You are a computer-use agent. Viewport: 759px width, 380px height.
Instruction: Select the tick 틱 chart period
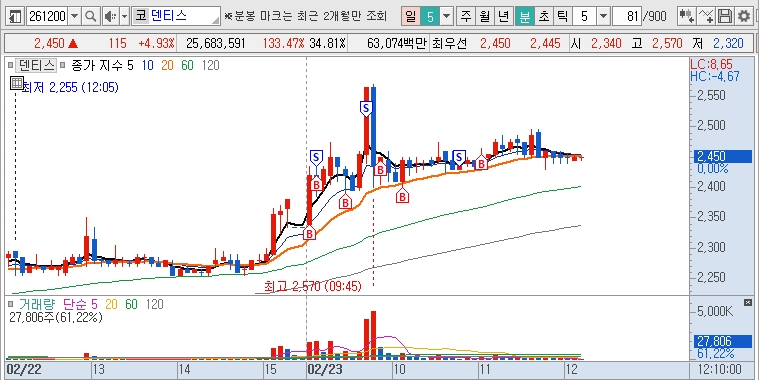pyautogui.click(x=562, y=17)
